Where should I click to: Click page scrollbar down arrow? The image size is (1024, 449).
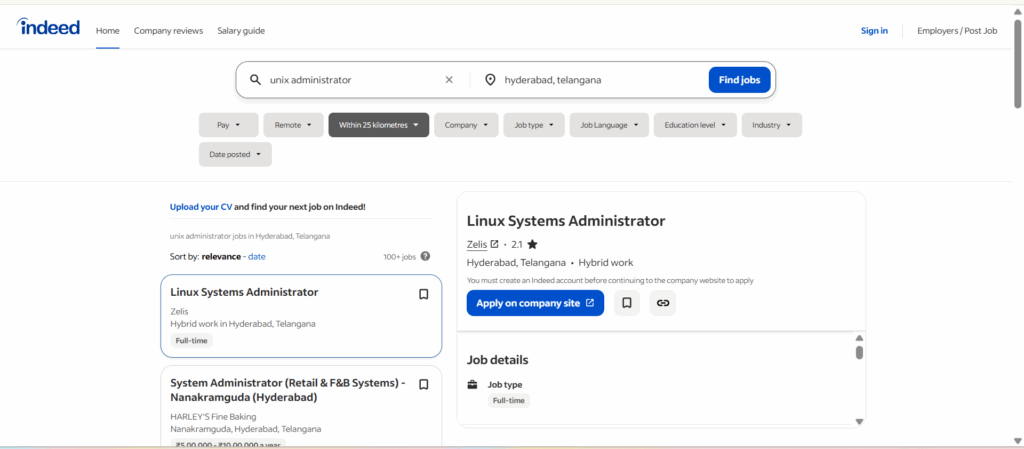click(x=1017, y=440)
